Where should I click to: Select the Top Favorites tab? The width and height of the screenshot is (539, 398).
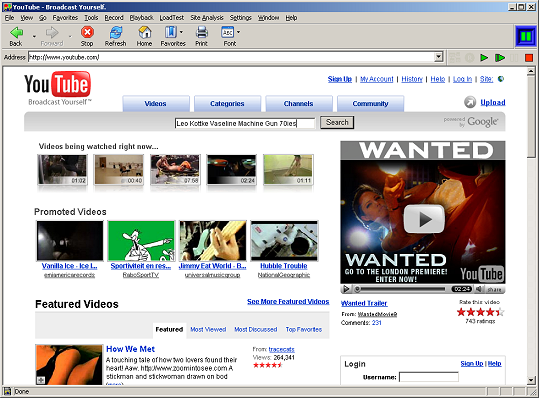pyautogui.click(x=304, y=329)
